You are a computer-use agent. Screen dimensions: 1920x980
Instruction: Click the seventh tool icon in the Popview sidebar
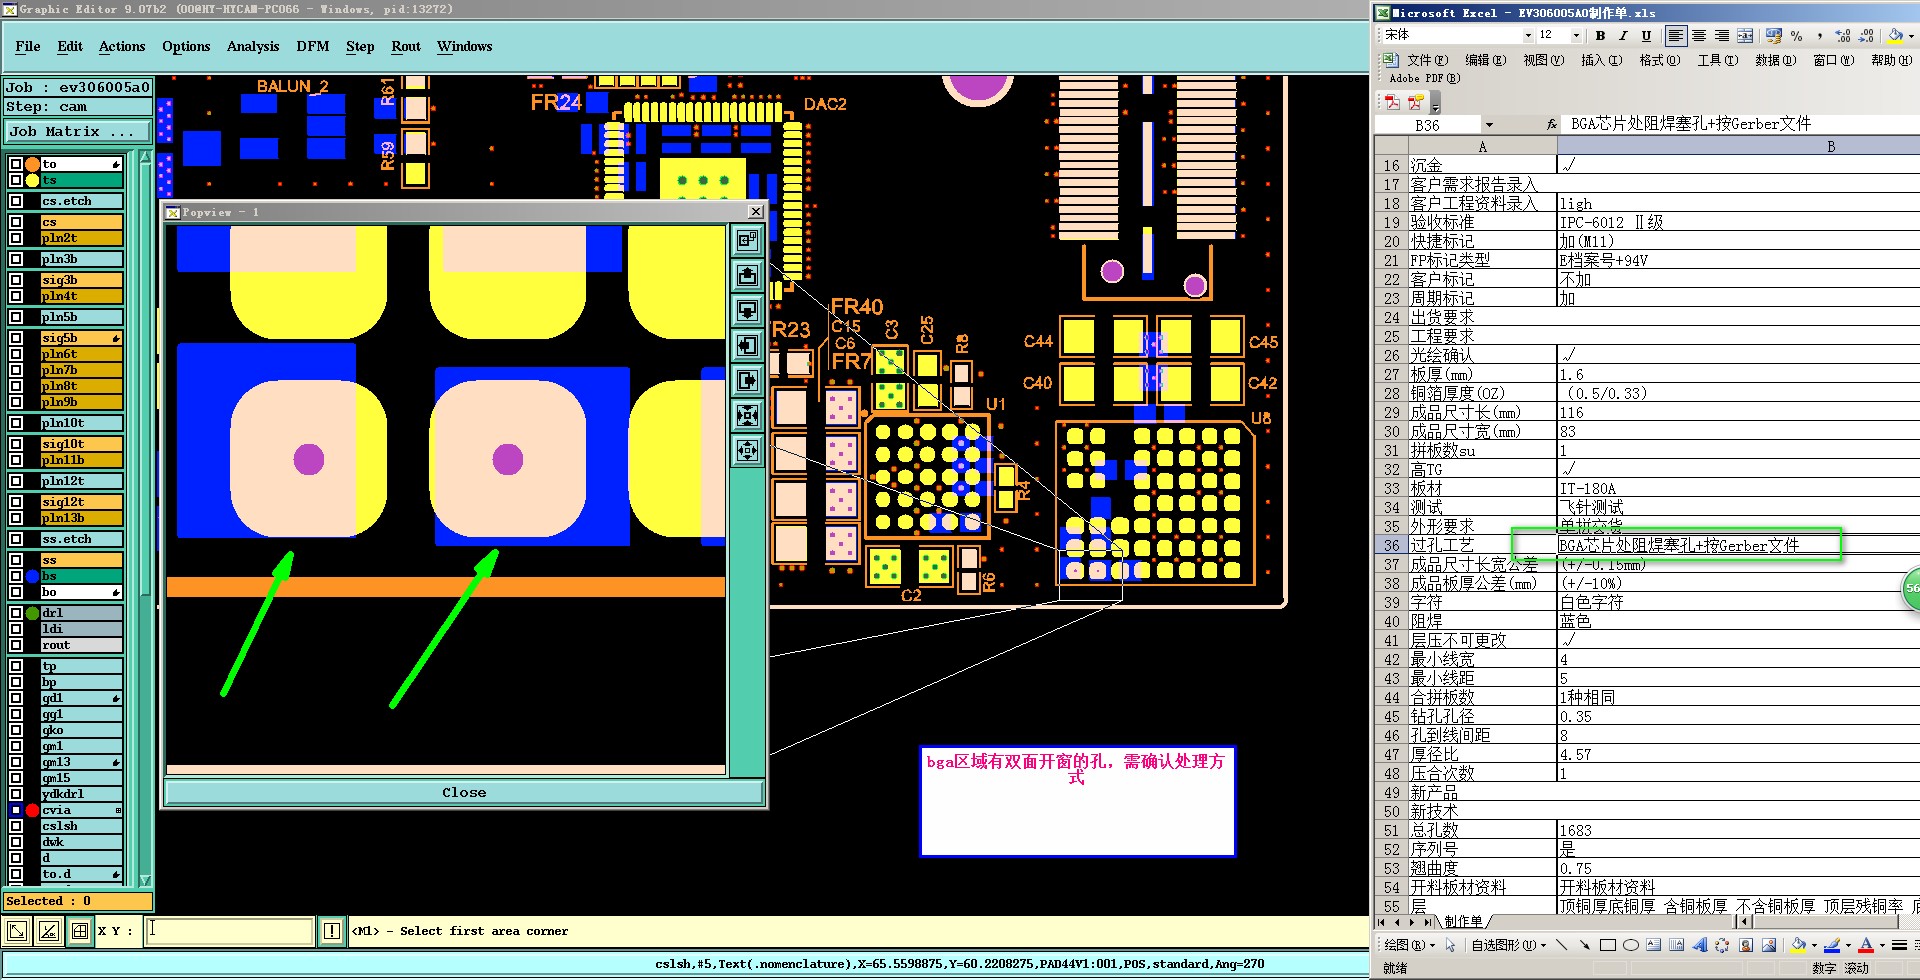point(747,450)
